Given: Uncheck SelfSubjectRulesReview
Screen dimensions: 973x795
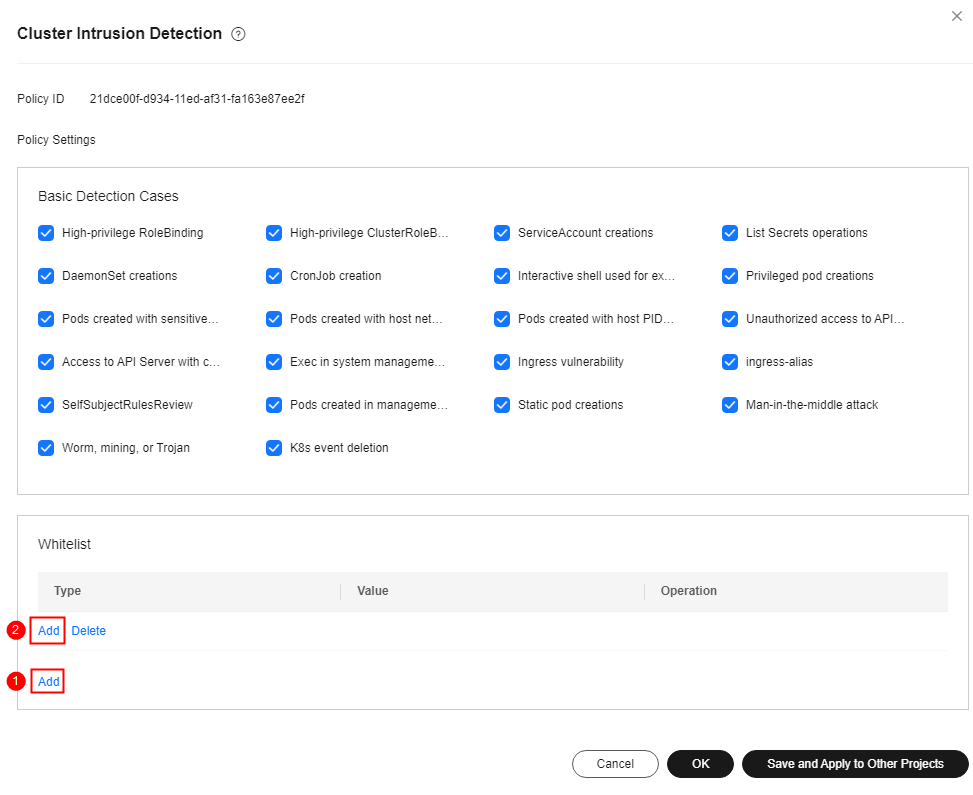Looking at the screenshot, I should click(x=46, y=405).
